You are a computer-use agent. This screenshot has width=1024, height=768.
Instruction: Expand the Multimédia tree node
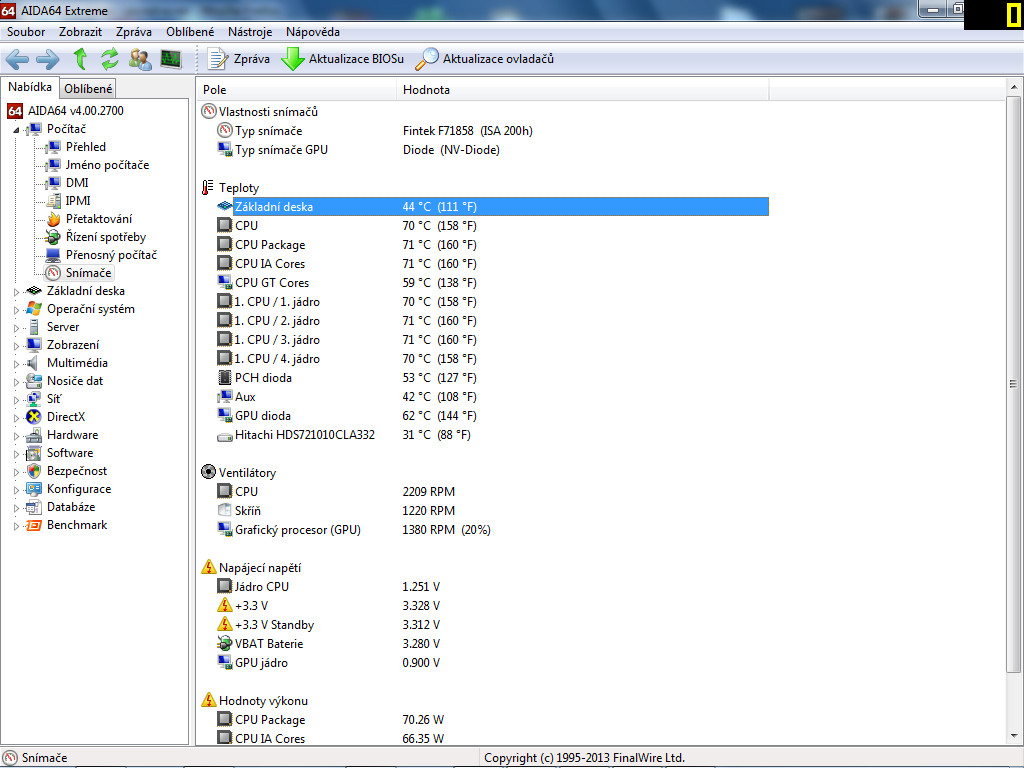point(16,364)
